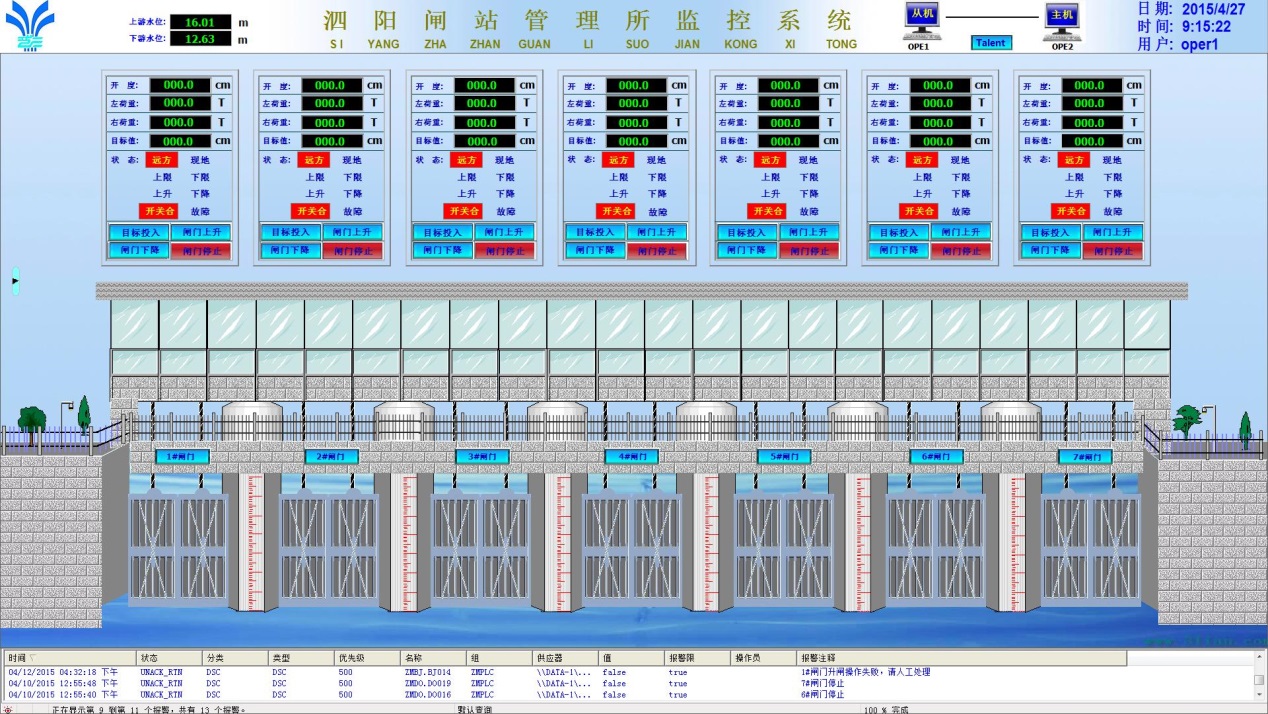Click 闸门上升 in the sixth gate panel

(x=961, y=232)
